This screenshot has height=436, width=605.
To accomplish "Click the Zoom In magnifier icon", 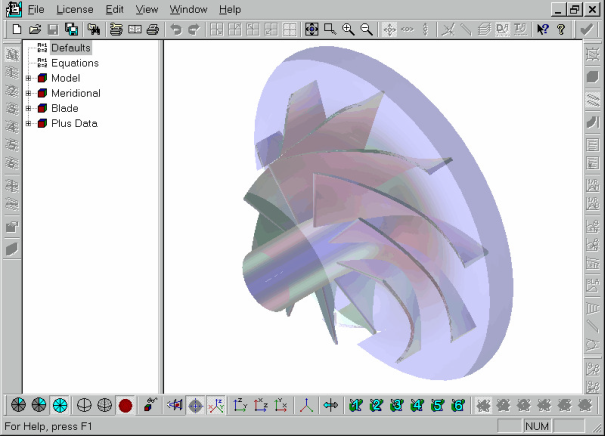I will (x=348, y=30).
